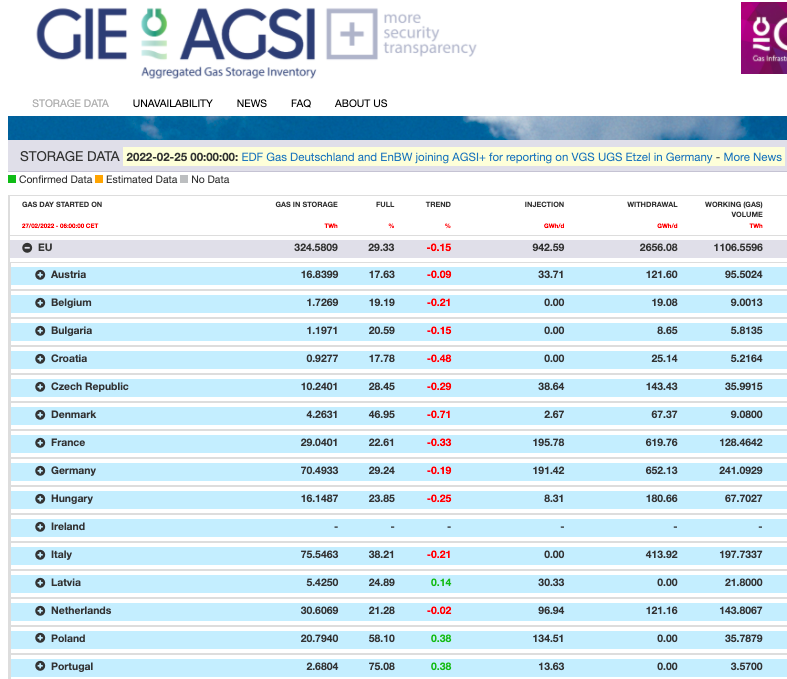
Task: Click France injection value 195.78
Action: pos(548,443)
